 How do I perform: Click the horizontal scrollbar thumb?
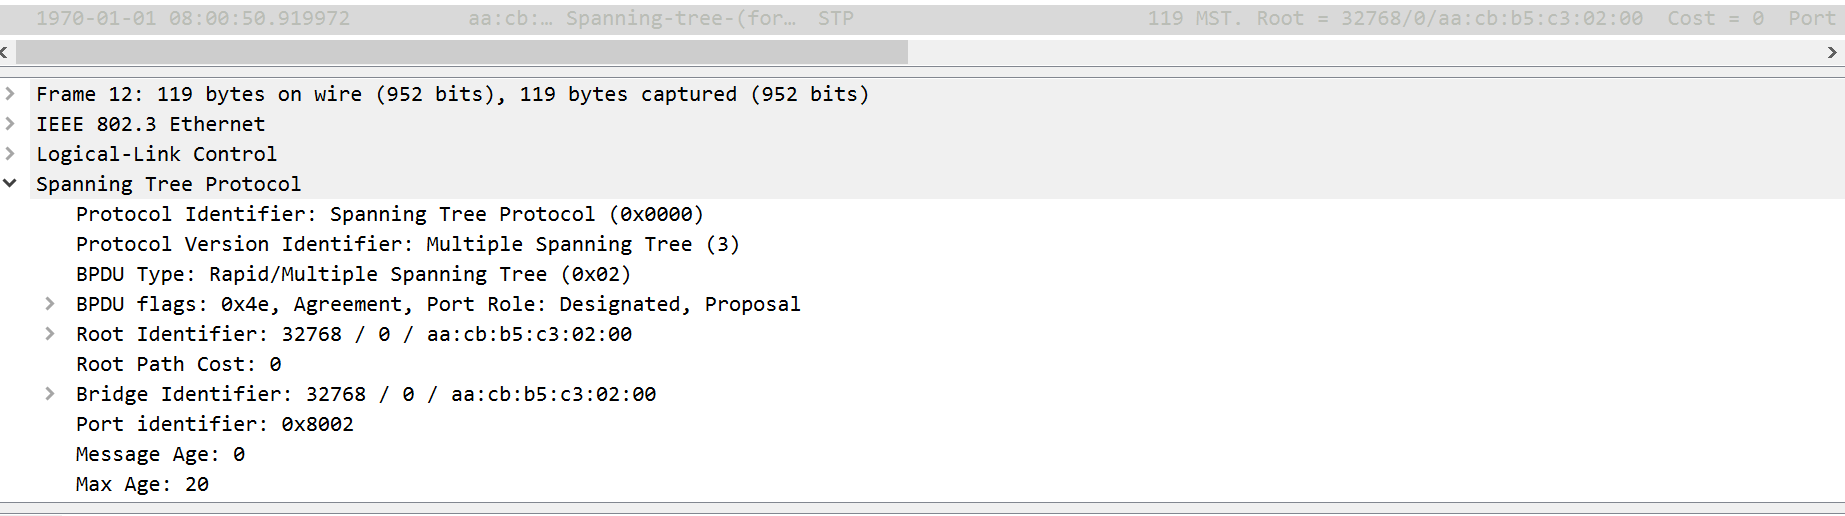462,52
